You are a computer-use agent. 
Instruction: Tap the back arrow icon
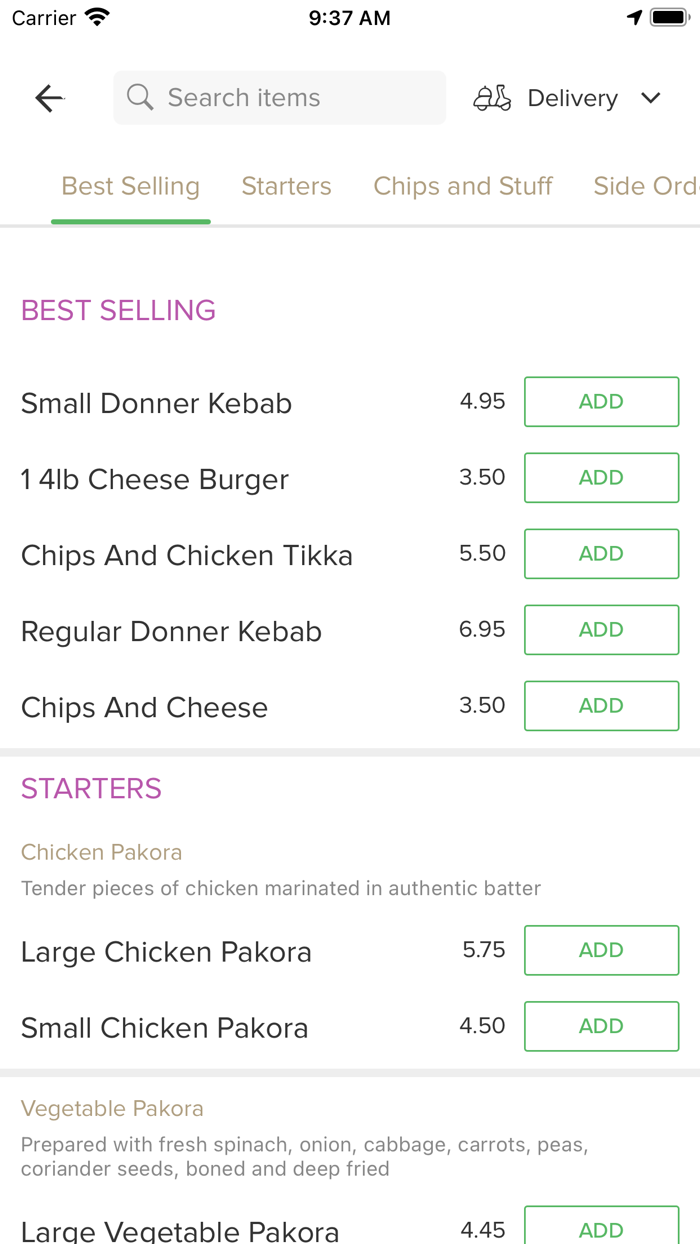pos(49,98)
